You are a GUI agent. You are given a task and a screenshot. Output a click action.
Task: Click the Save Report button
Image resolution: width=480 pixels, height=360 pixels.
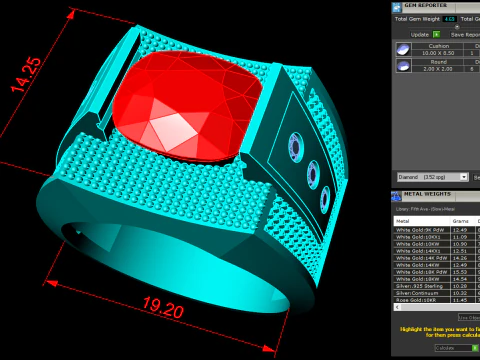tap(465, 35)
